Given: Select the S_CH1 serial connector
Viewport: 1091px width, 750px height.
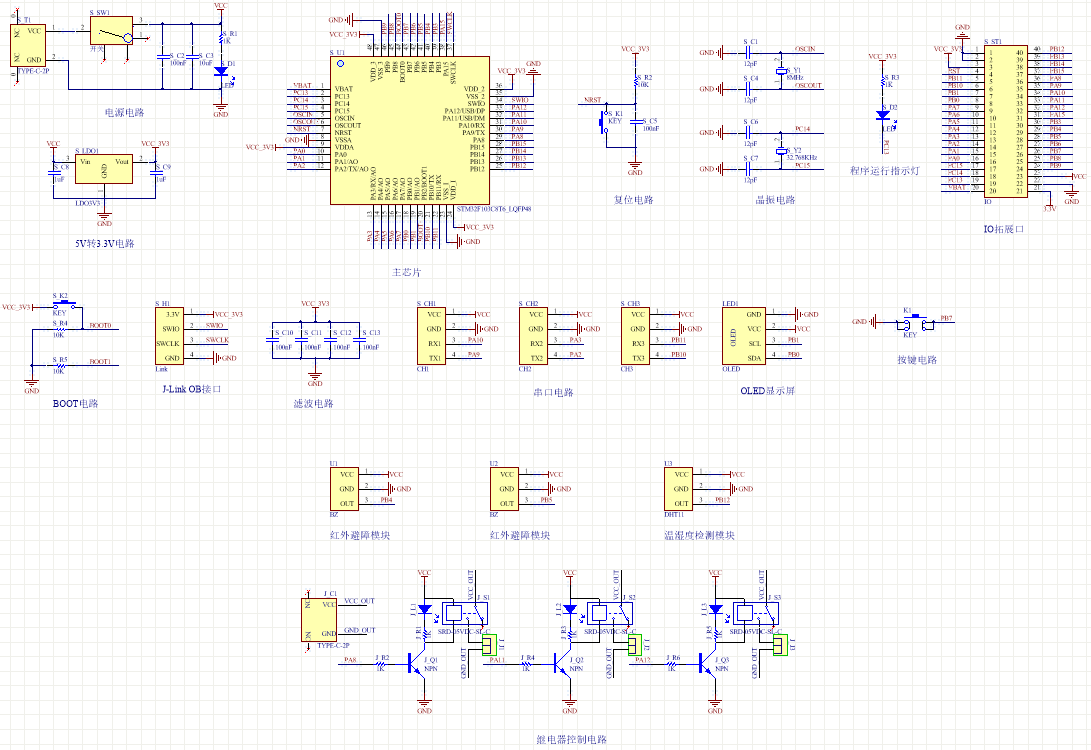Looking at the screenshot, I should [x=431, y=336].
